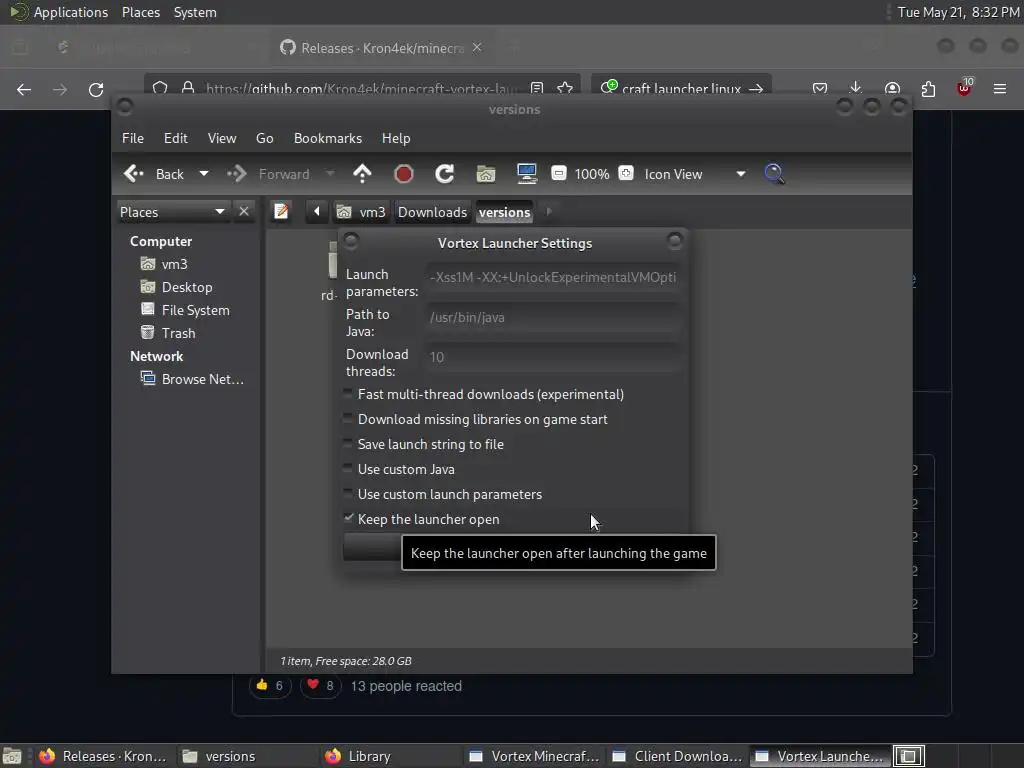Click the show desktop taskbar icon
Viewport: 1024px width, 768px height.
(12, 756)
